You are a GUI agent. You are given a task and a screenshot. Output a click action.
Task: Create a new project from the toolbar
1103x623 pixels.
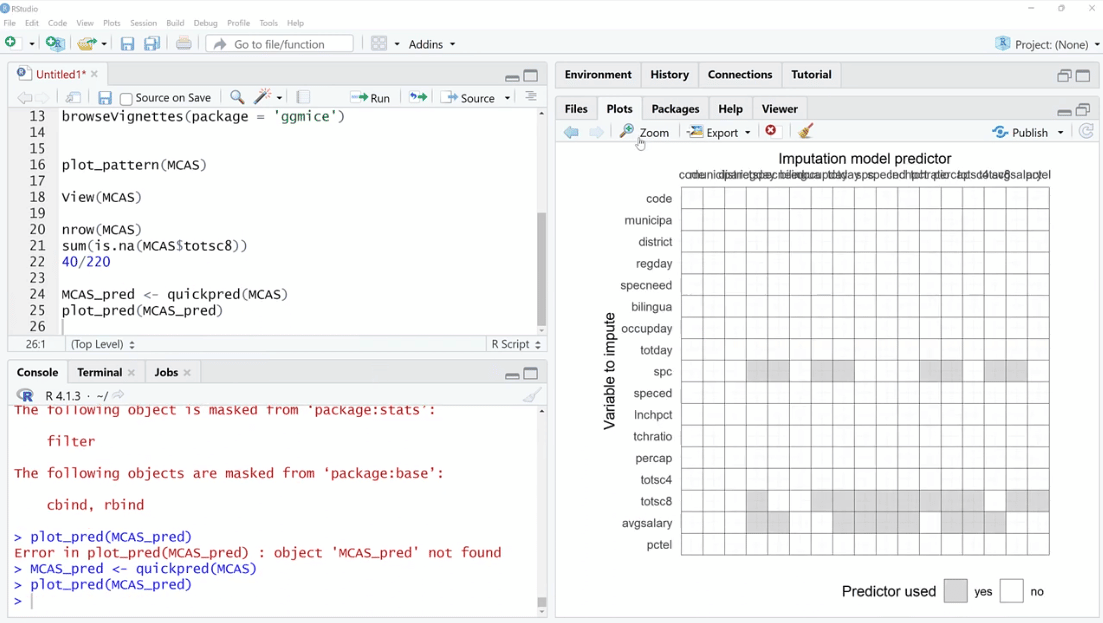[x=54, y=44]
